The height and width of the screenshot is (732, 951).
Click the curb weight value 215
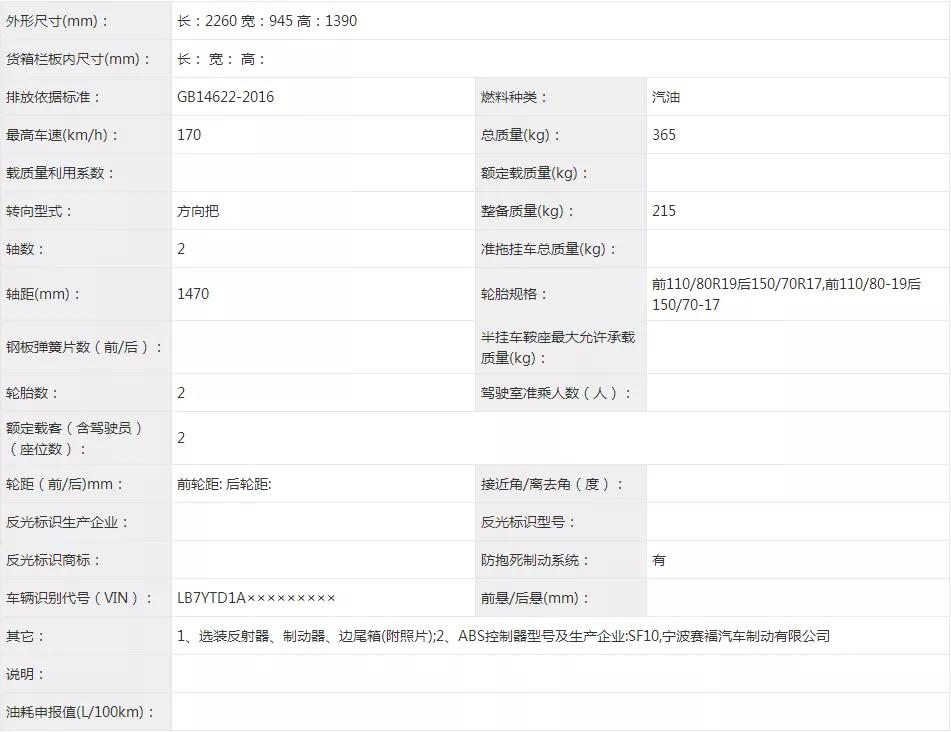coord(664,211)
